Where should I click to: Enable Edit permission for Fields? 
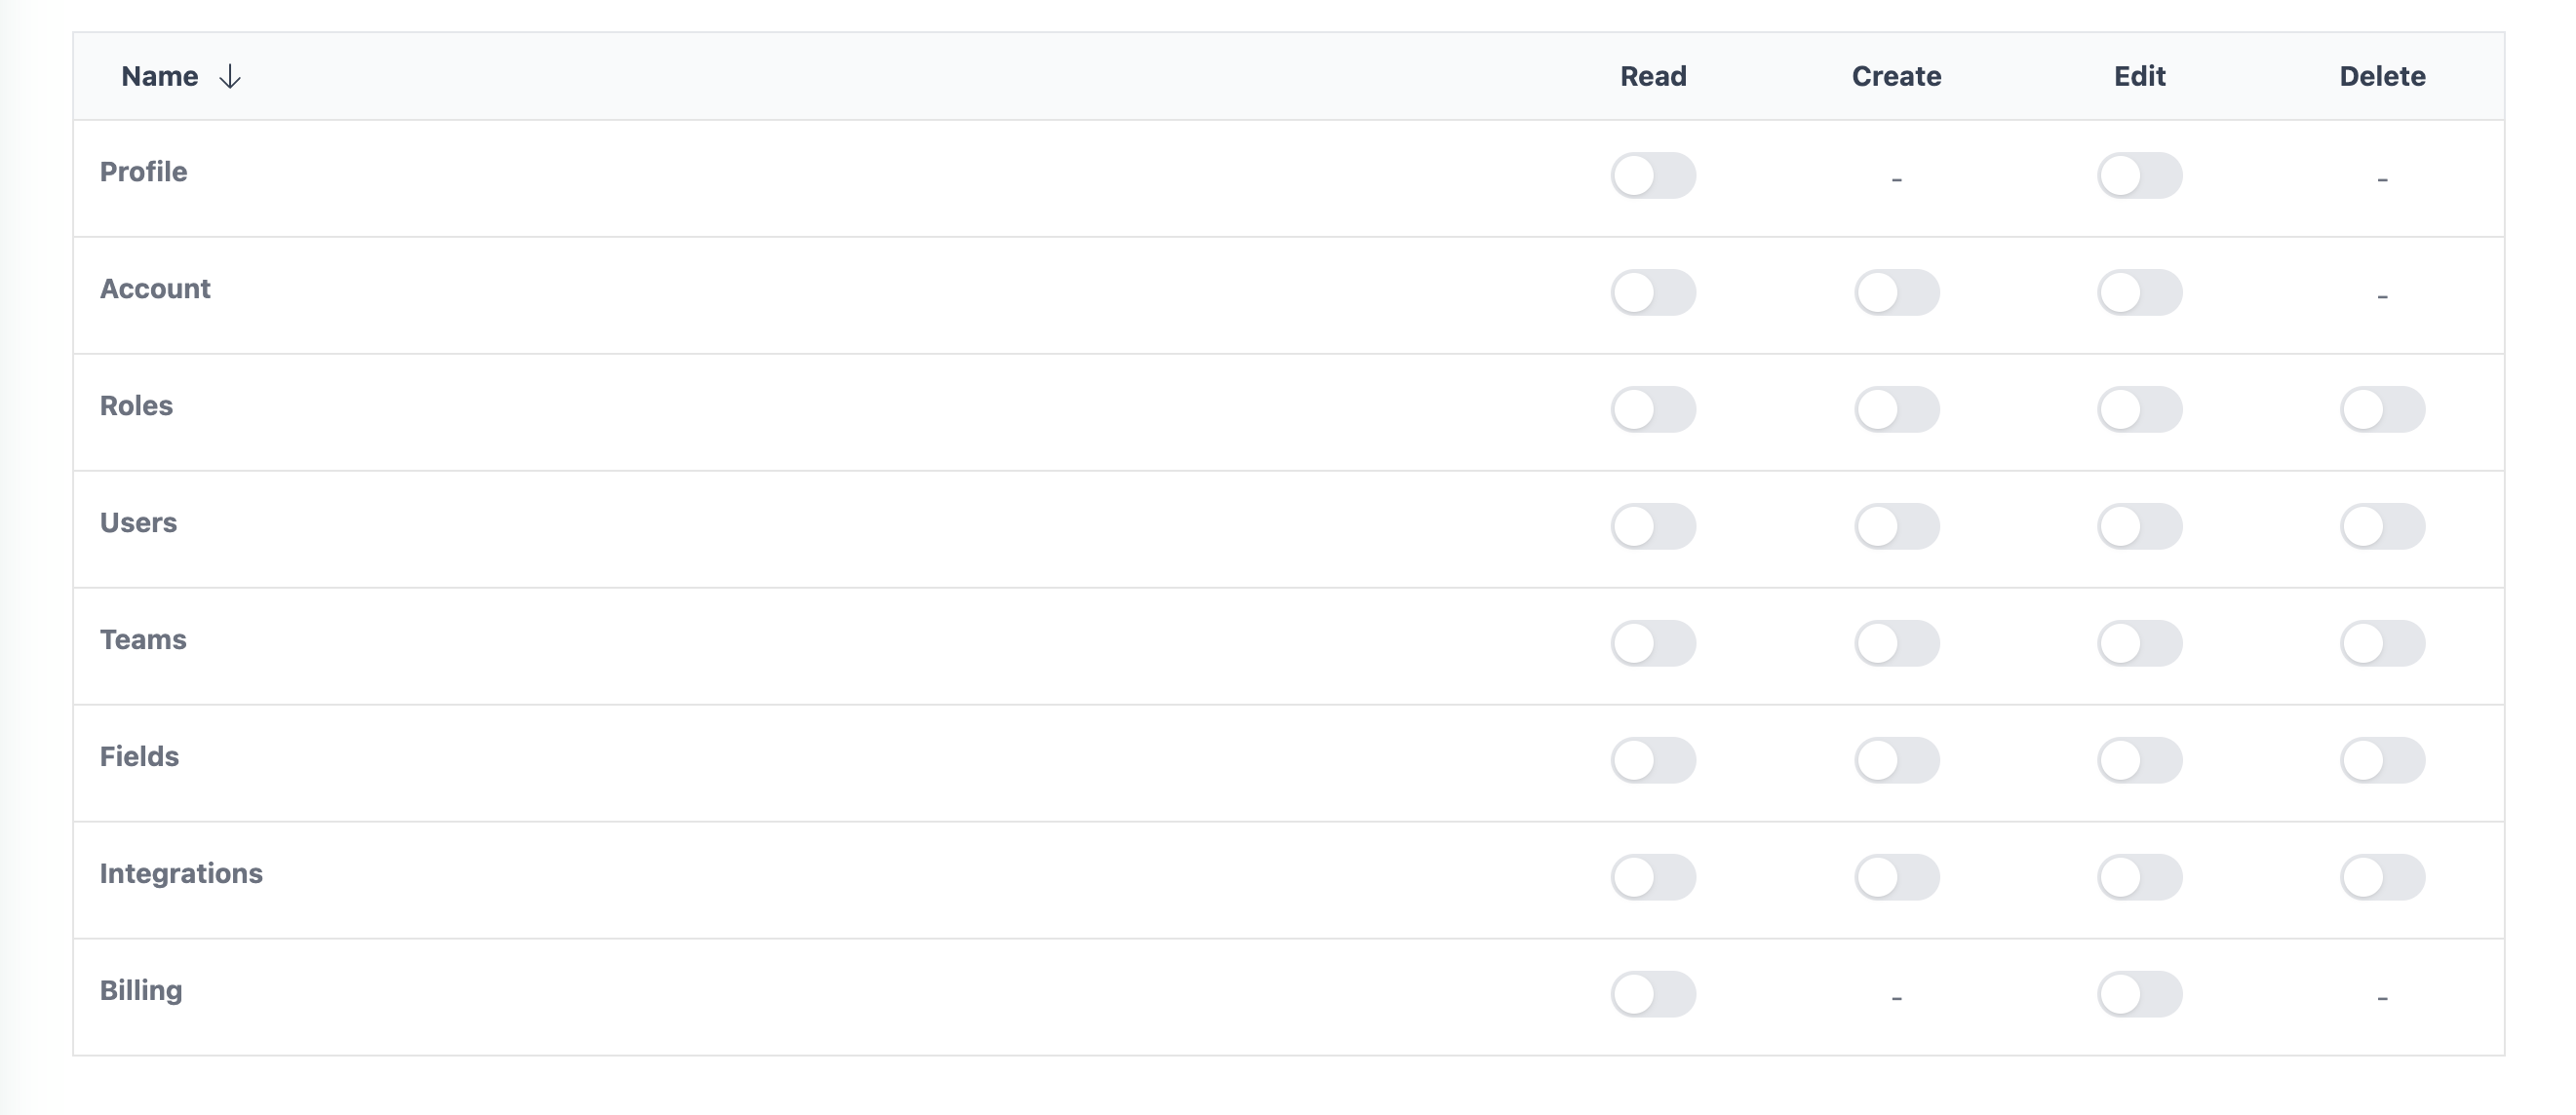point(2138,761)
